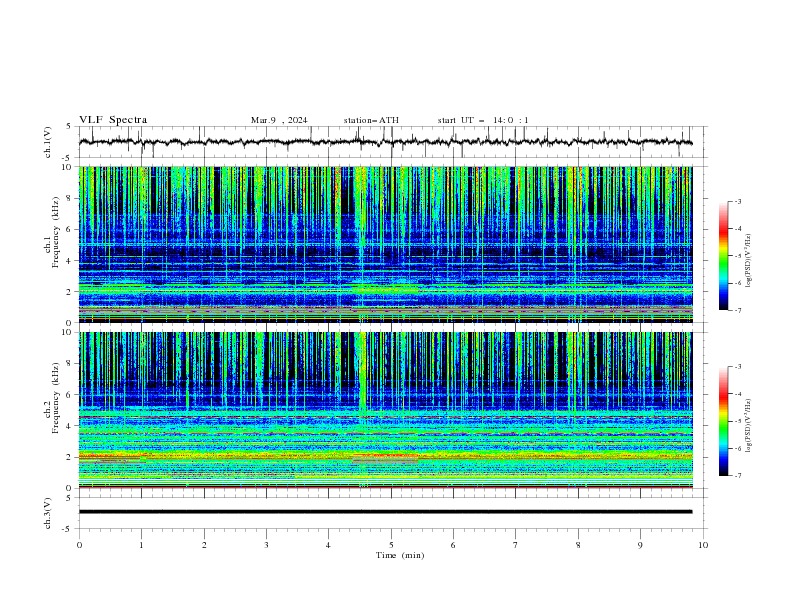This screenshot has height=612, width=792.
Task: Click the "Time (min)" axis label
Action: (x=400, y=555)
